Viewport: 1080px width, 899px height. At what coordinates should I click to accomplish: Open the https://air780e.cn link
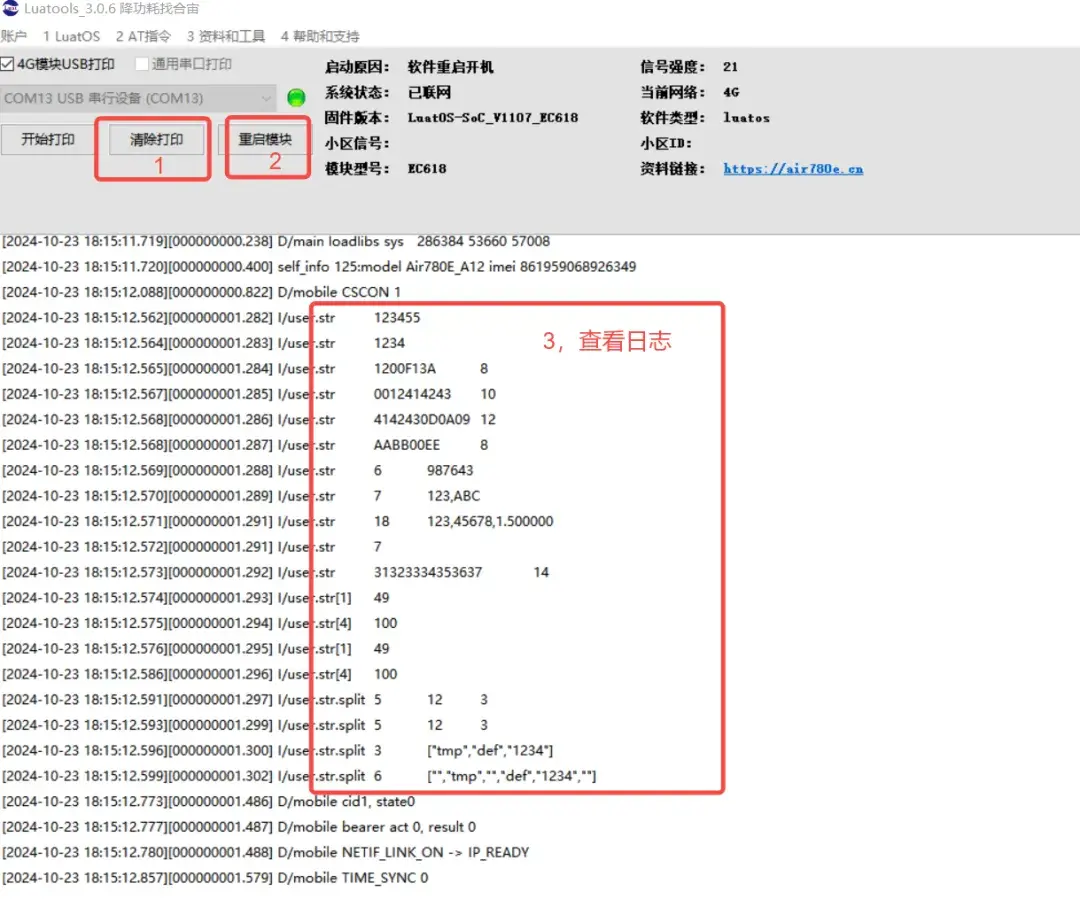(793, 169)
